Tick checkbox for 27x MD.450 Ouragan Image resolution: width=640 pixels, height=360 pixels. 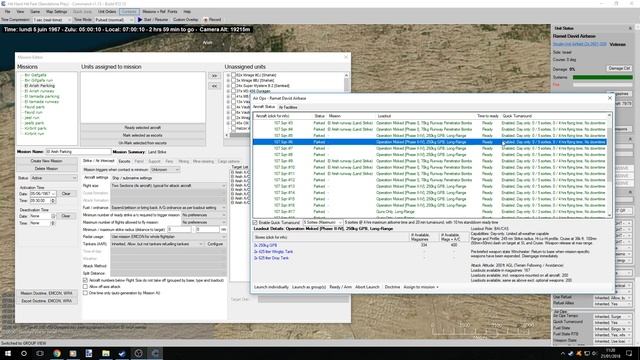(x=233, y=91)
